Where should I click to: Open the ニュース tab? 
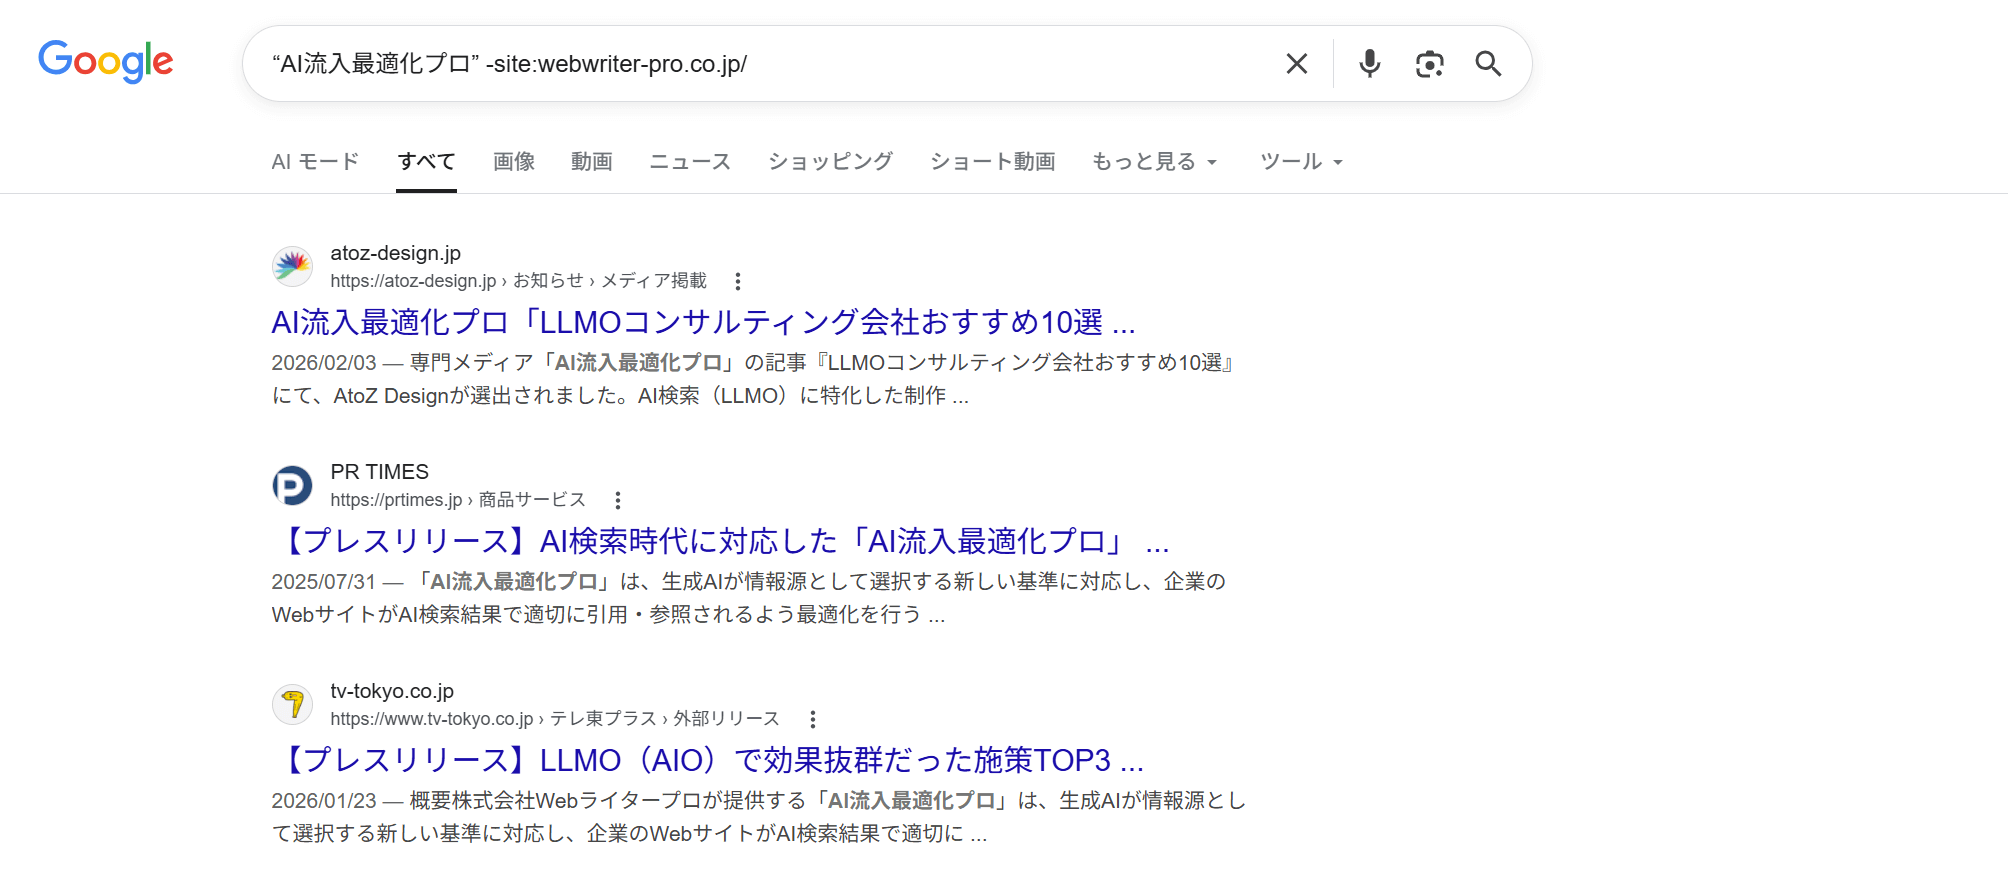point(690,162)
